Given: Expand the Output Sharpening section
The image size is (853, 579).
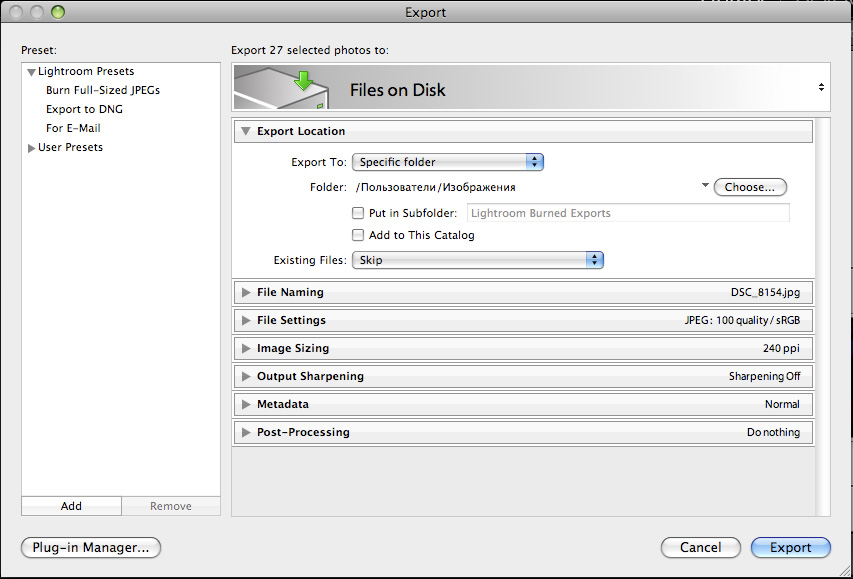Looking at the screenshot, I should [246, 376].
